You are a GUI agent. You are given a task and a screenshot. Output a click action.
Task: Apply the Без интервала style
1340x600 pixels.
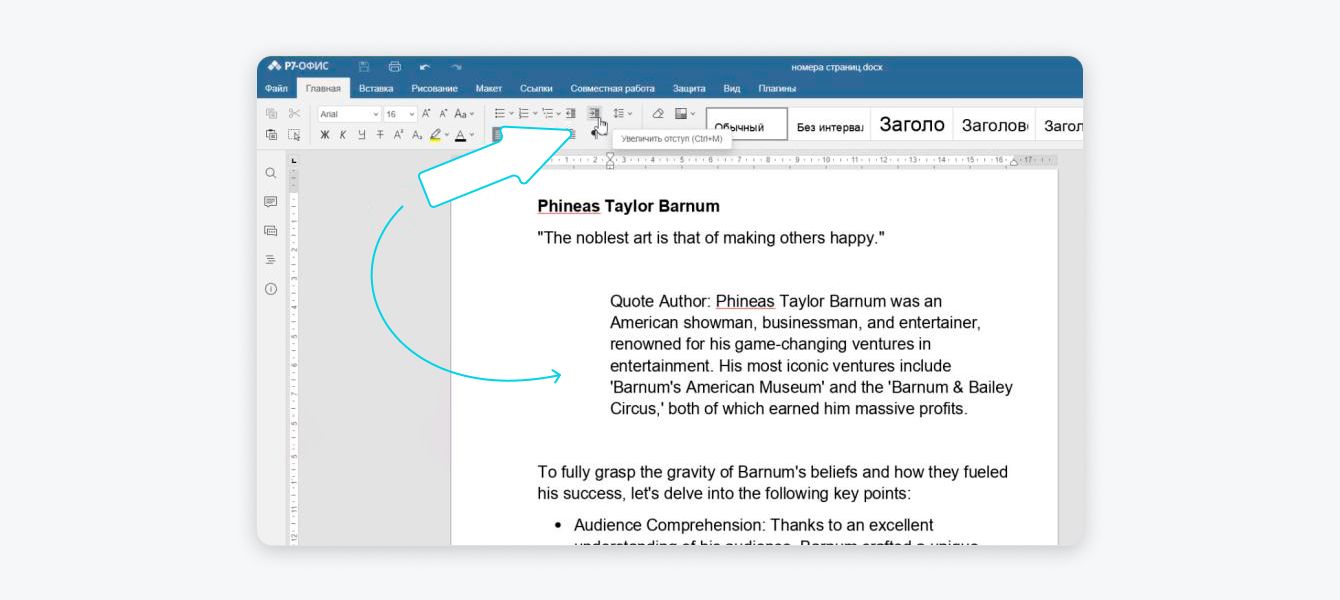point(829,126)
